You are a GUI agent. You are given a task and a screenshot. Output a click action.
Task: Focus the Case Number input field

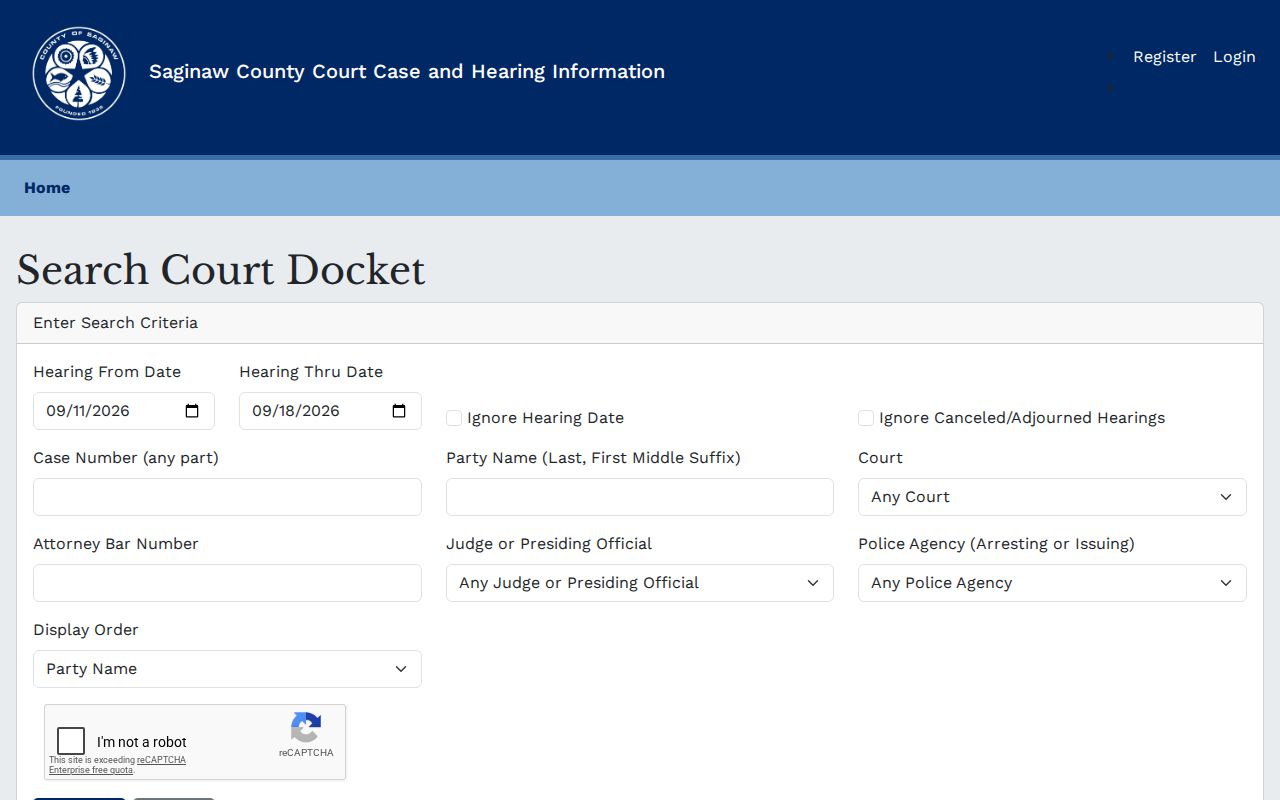(x=227, y=497)
